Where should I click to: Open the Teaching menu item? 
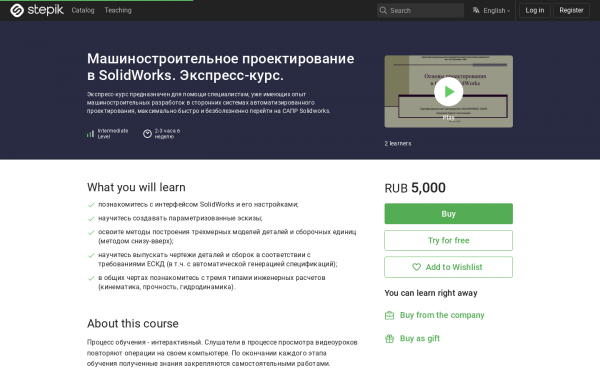(118, 10)
